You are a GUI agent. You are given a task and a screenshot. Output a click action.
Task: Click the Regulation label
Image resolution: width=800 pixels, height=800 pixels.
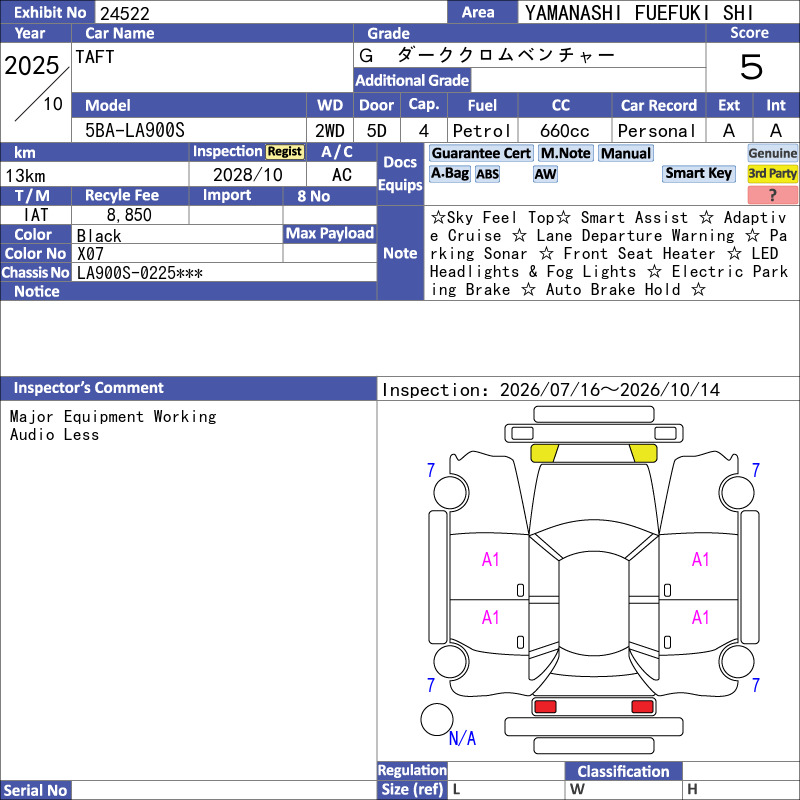tap(412, 770)
